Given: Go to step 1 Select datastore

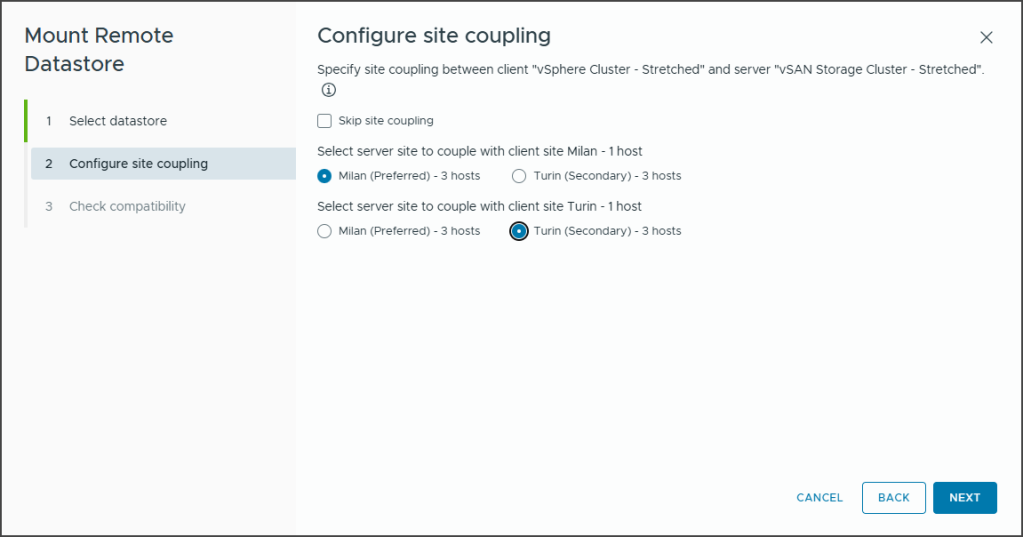Looking at the screenshot, I should [x=118, y=121].
